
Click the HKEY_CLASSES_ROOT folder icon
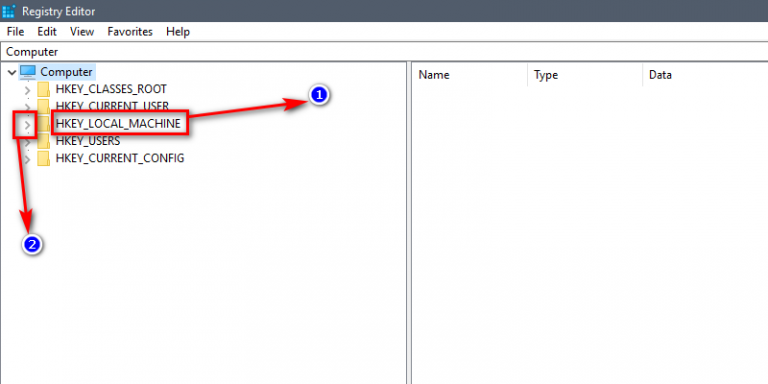[x=44, y=89]
